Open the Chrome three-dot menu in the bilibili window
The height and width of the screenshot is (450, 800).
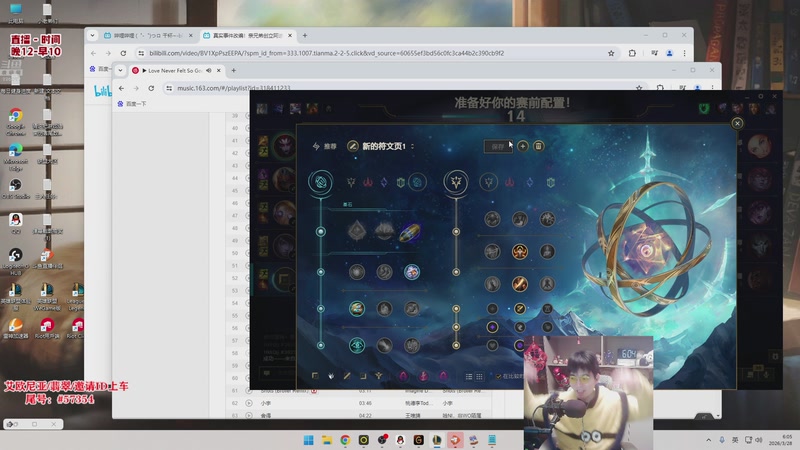[685, 53]
